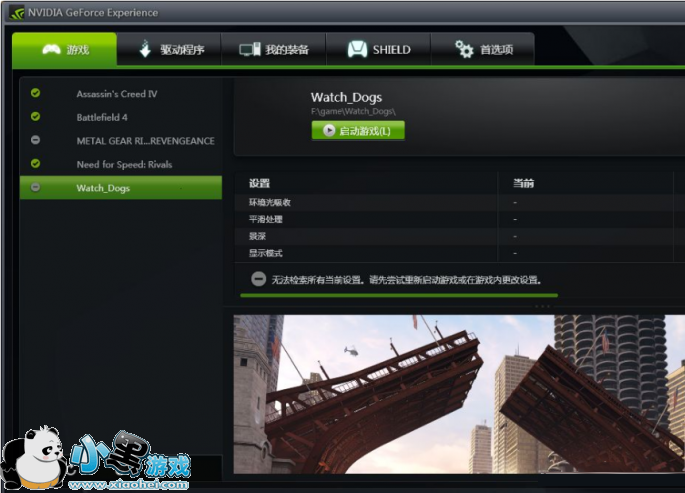
Task: Click the green check icon beside Battlefield 4
Action: click(35, 117)
